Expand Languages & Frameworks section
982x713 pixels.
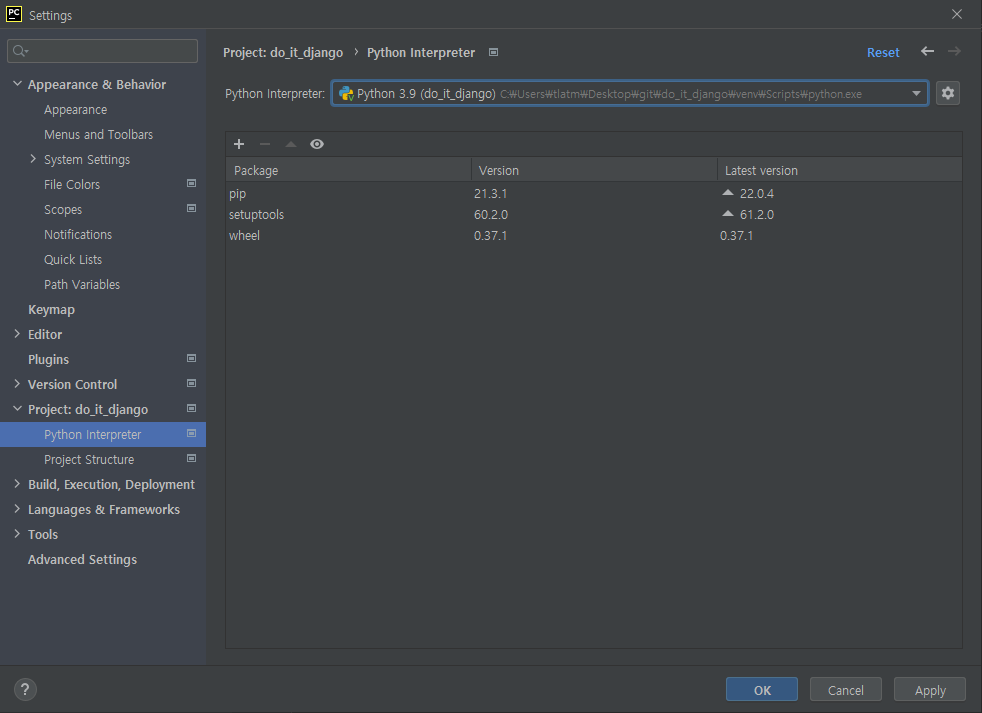pyautogui.click(x=17, y=509)
